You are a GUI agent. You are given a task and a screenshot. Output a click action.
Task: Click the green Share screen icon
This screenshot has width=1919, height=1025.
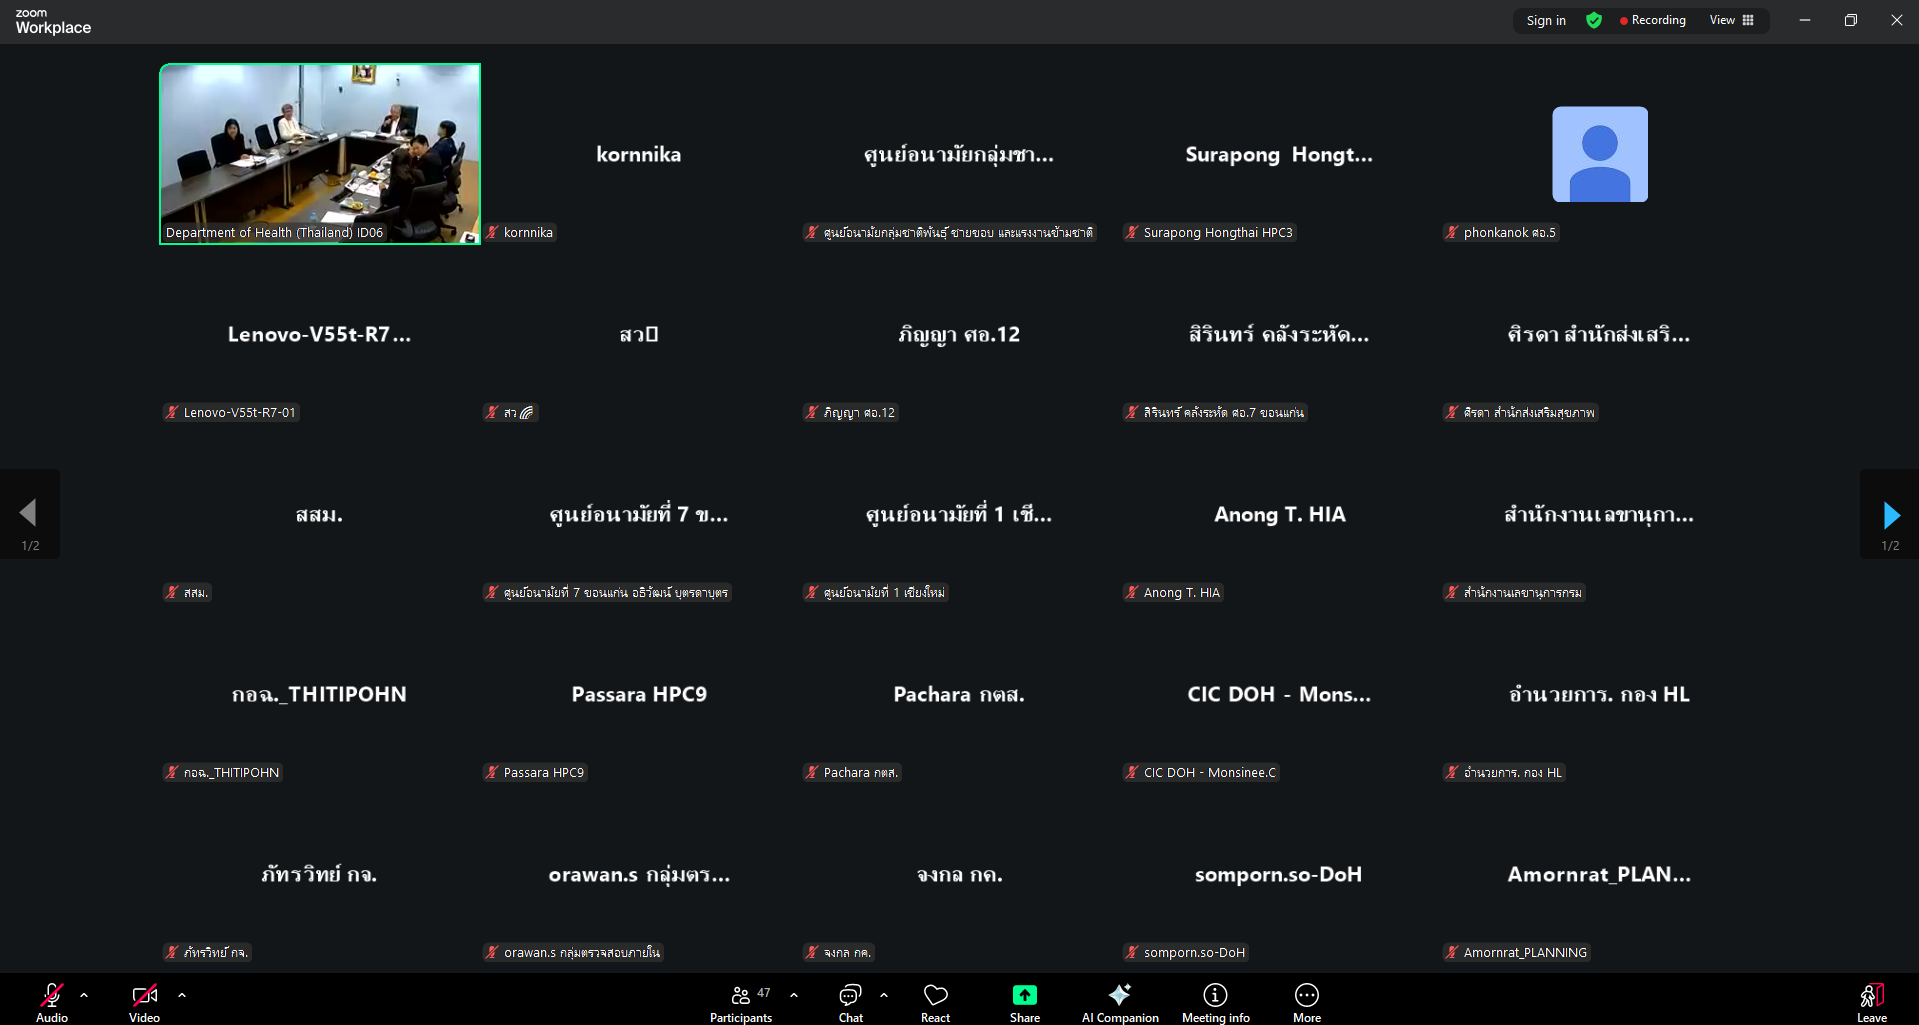[x=1024, y=996]
